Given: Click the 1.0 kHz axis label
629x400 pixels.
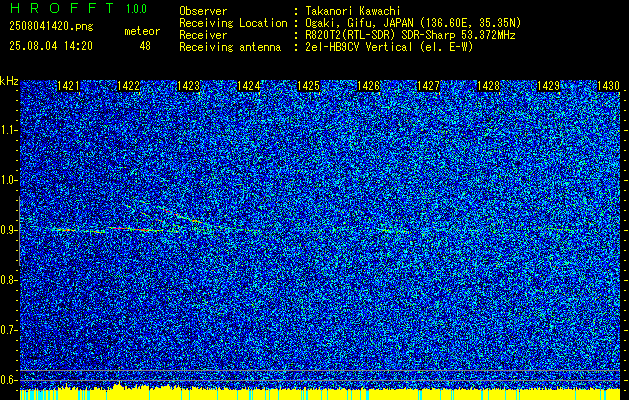Looking at the screenshot, I should point(7,180).
